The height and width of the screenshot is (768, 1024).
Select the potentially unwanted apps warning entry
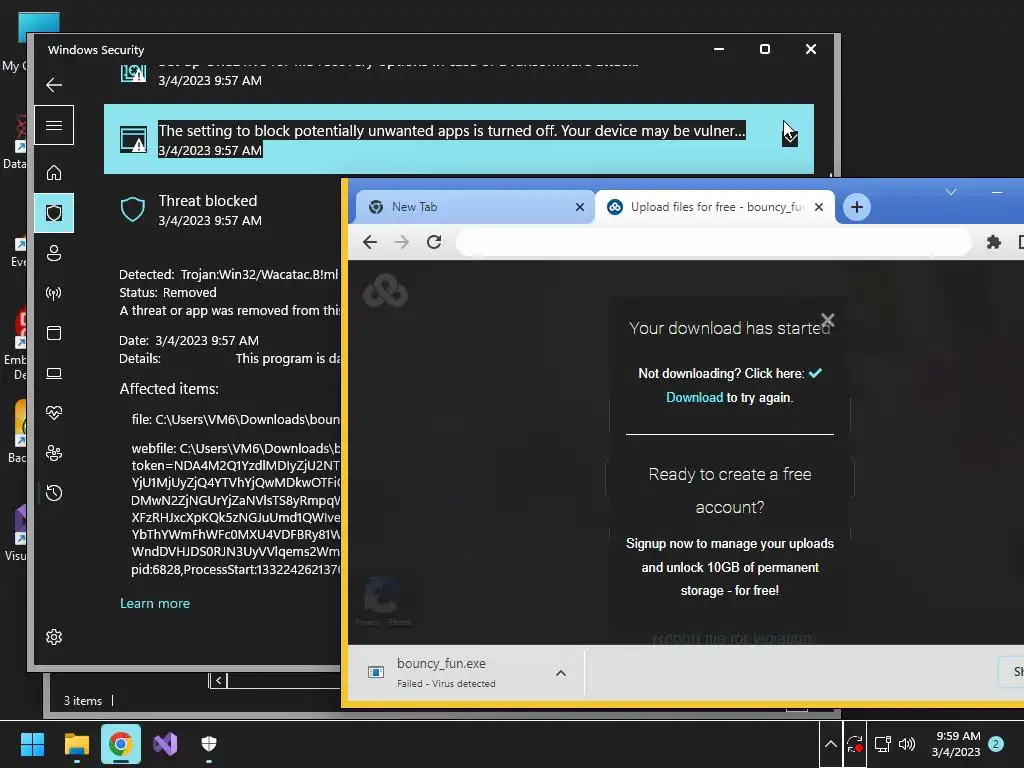(458, 139)
